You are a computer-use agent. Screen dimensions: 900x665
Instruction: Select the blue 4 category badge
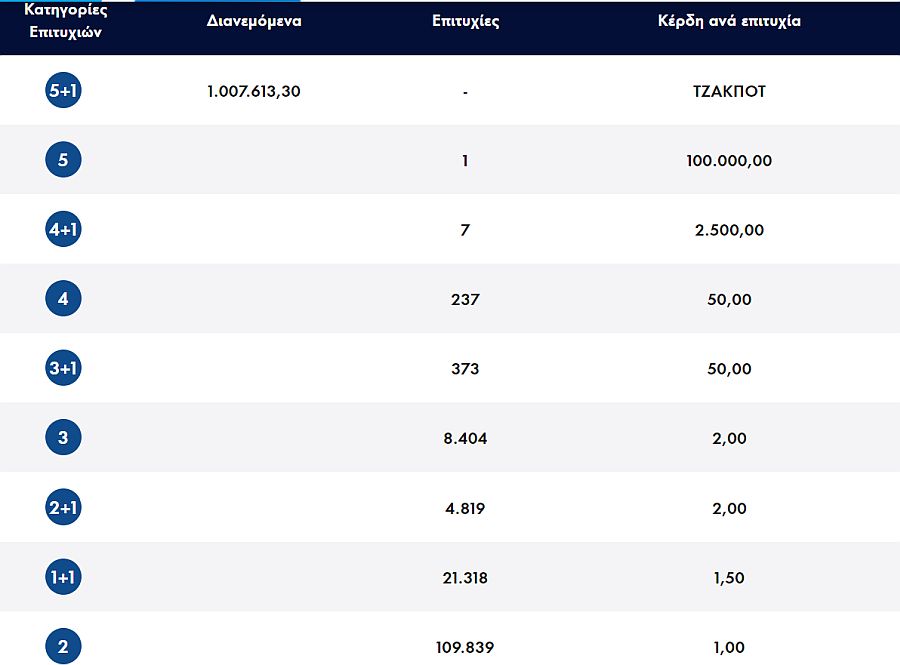[63, 299]
